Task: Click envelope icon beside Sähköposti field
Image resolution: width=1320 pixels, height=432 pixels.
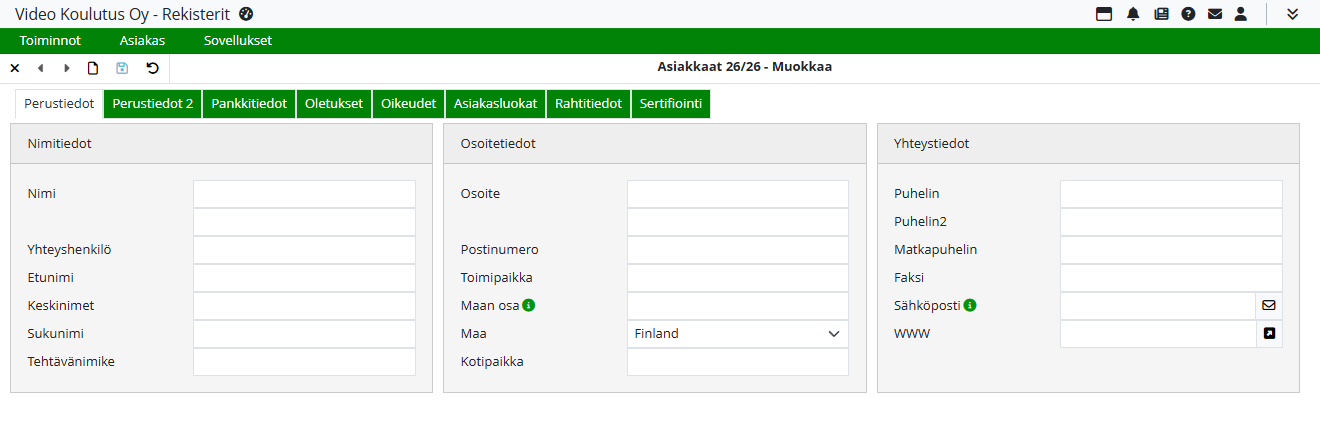Action: 1269,305
